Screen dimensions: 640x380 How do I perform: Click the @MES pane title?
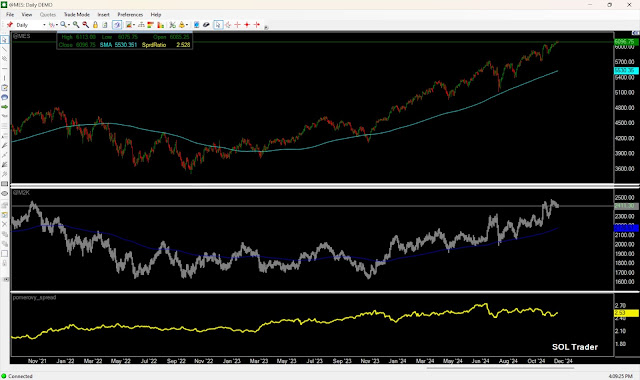pos(22,36)
